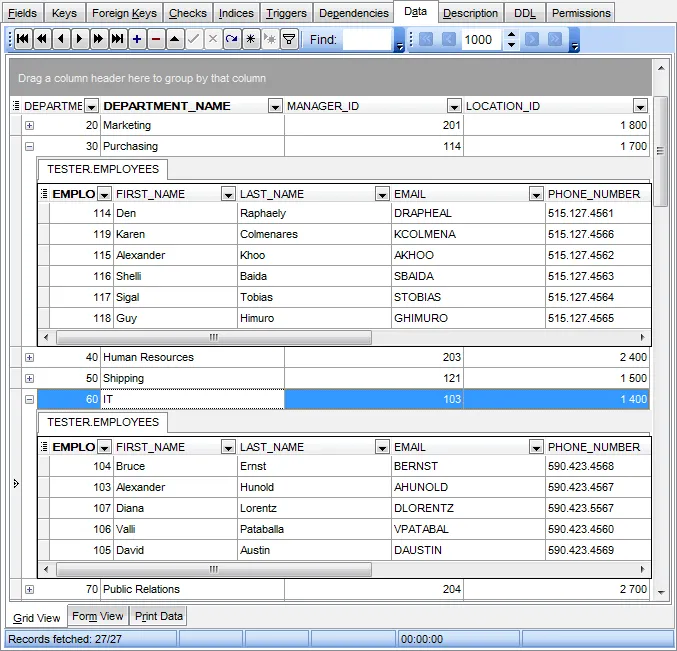Cancel edit with X button
This screenshot has width=677, height=651.
(x=213, y=39)
